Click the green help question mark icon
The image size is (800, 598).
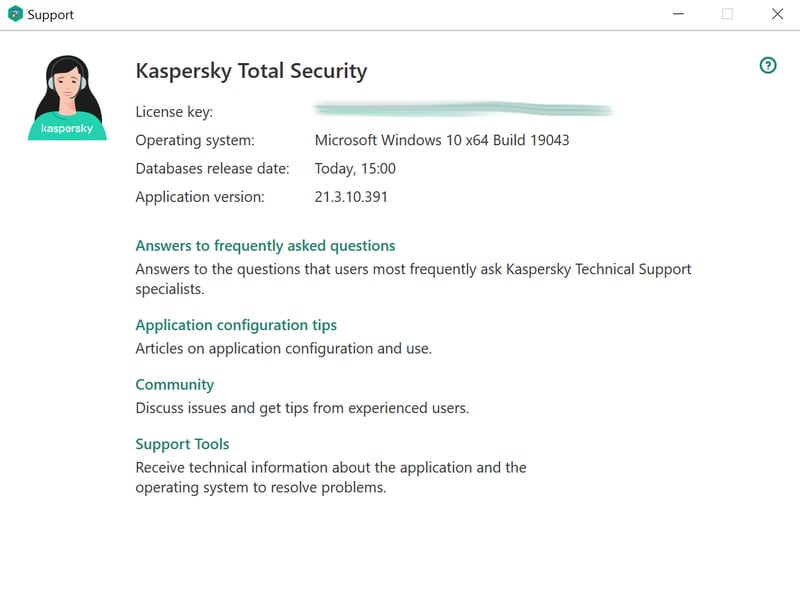768,65
